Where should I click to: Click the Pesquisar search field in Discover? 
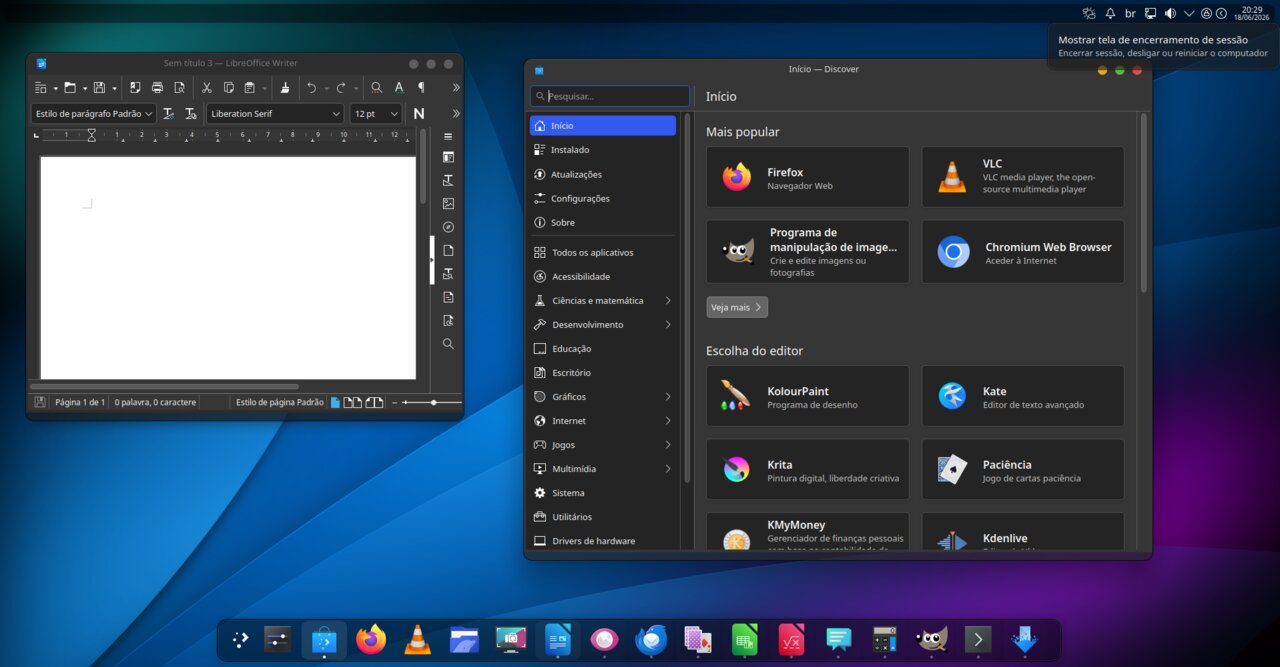610,97
